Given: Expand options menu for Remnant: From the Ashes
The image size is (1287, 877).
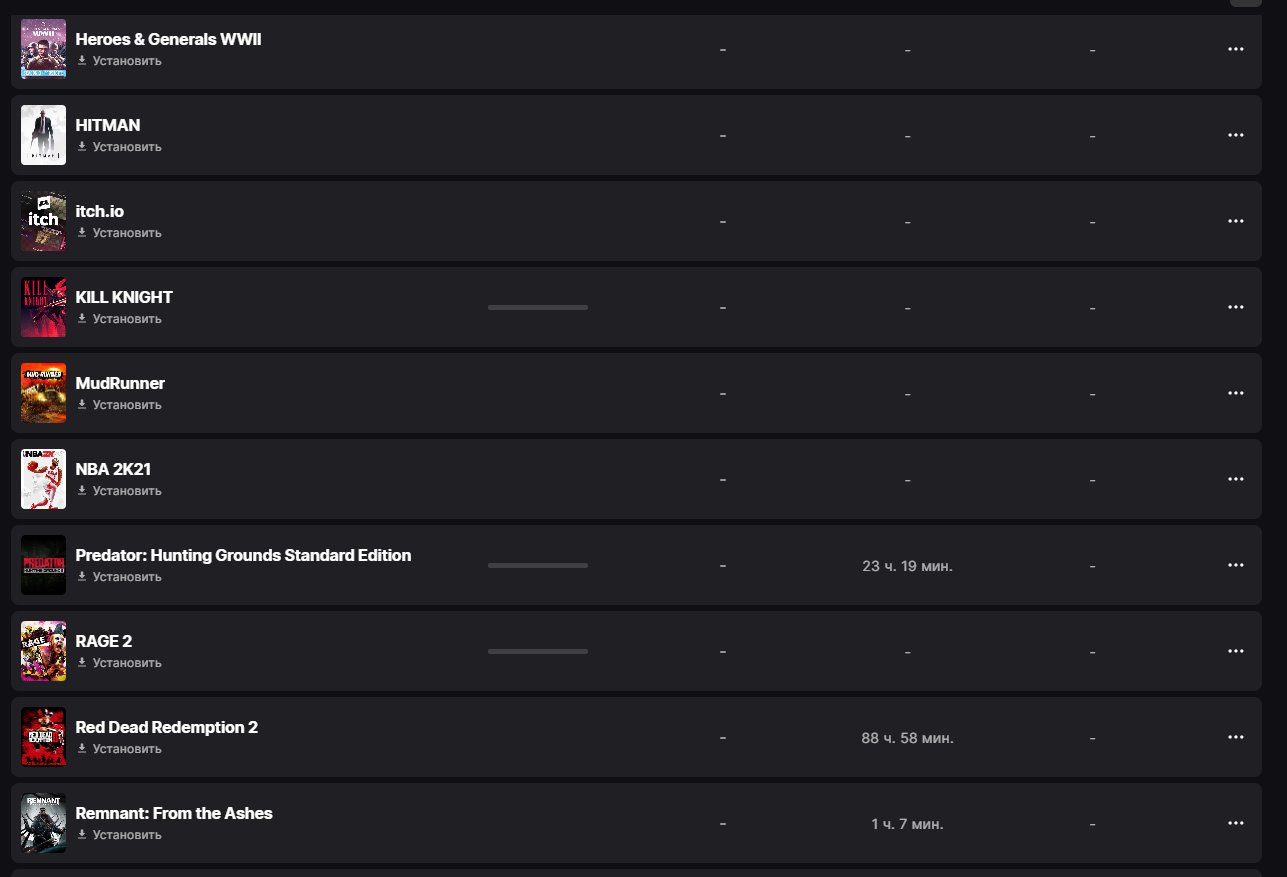Looking at the screenshot, I should 1235,823.
